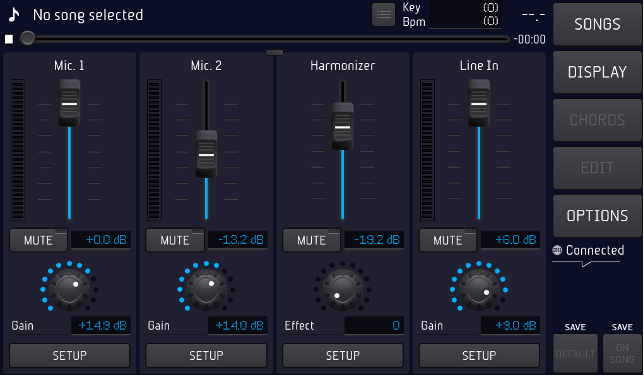The height and width of the screenshot is (376, 644).
Task: Click the song progress slider knob
Action: (28, 39)
